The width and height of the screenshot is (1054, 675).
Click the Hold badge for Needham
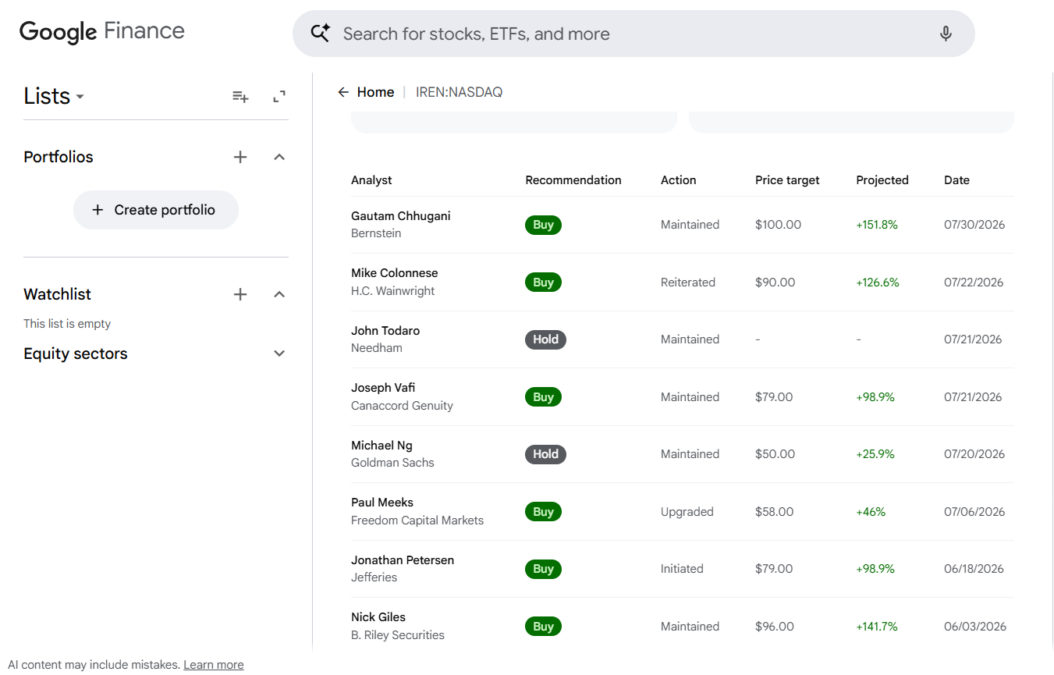[x=545, y=340]
